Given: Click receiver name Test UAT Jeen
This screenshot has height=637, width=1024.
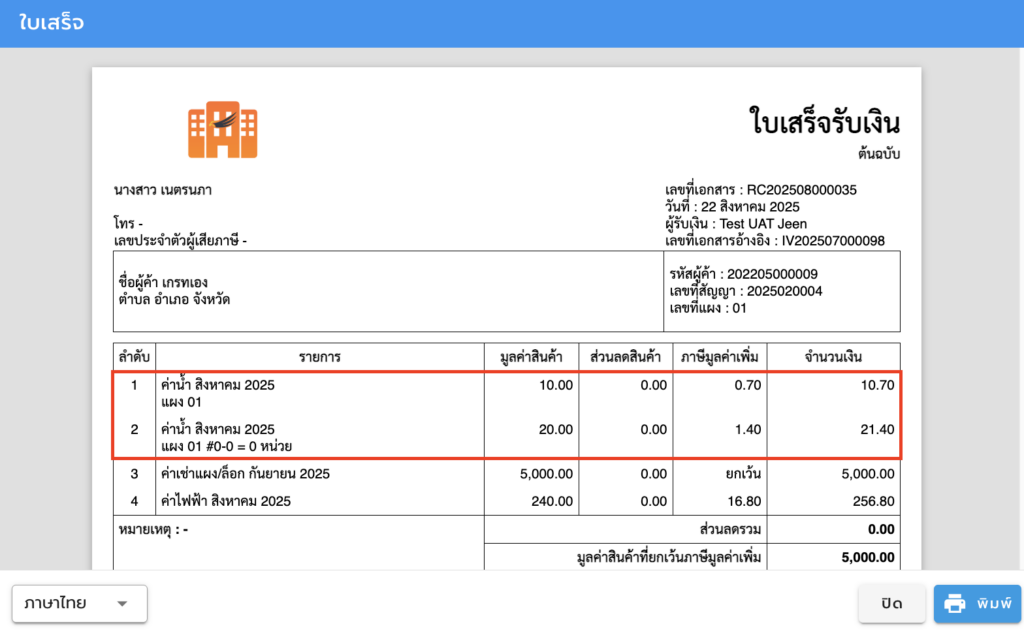Looking at the screenshot, I should 763,224.
